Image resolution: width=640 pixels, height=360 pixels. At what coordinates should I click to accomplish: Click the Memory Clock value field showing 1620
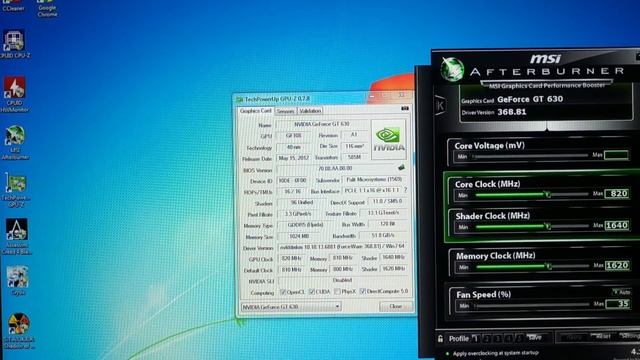[617, 265]
